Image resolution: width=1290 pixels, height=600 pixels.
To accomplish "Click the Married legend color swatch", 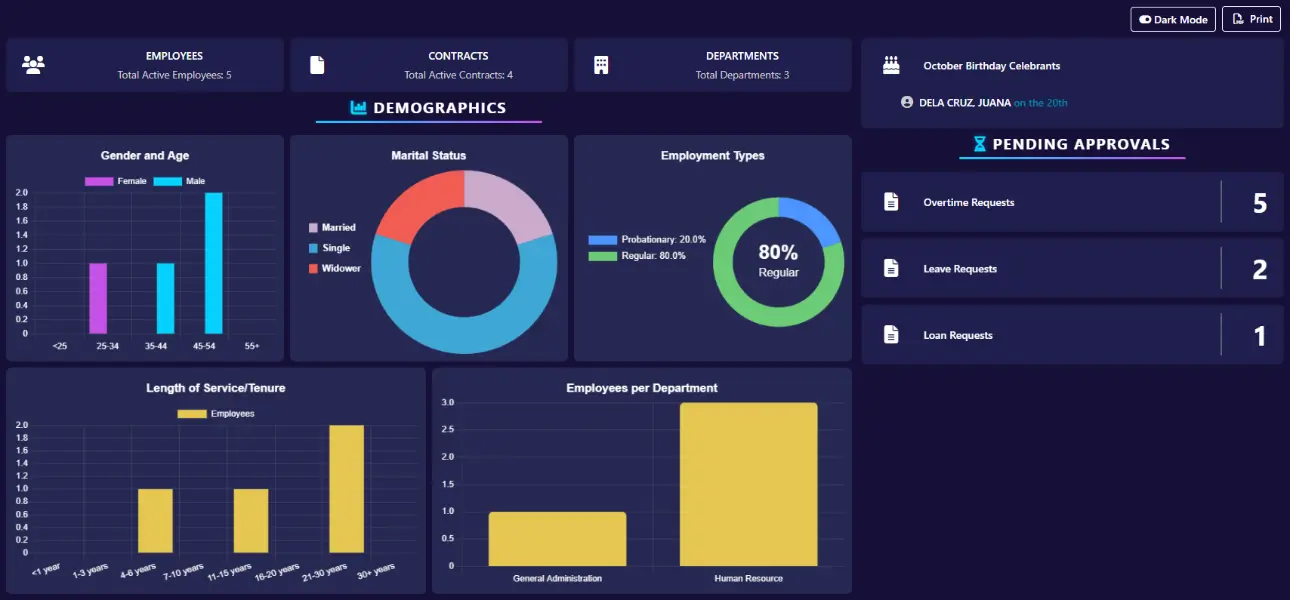I will (313, 228).
